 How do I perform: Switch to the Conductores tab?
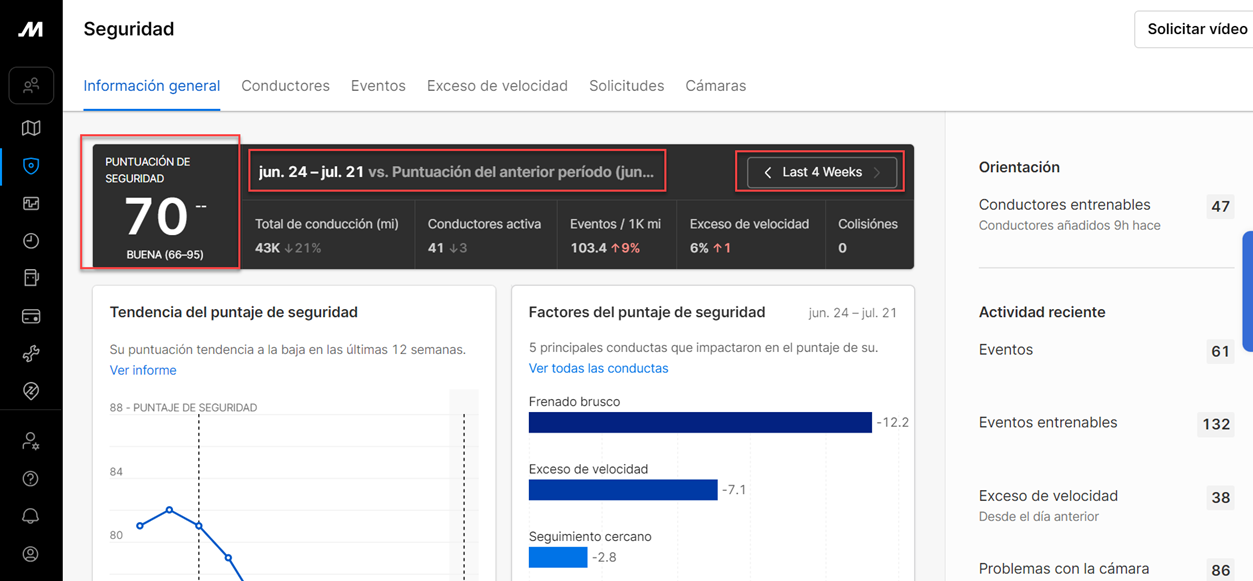coord(285,86)
